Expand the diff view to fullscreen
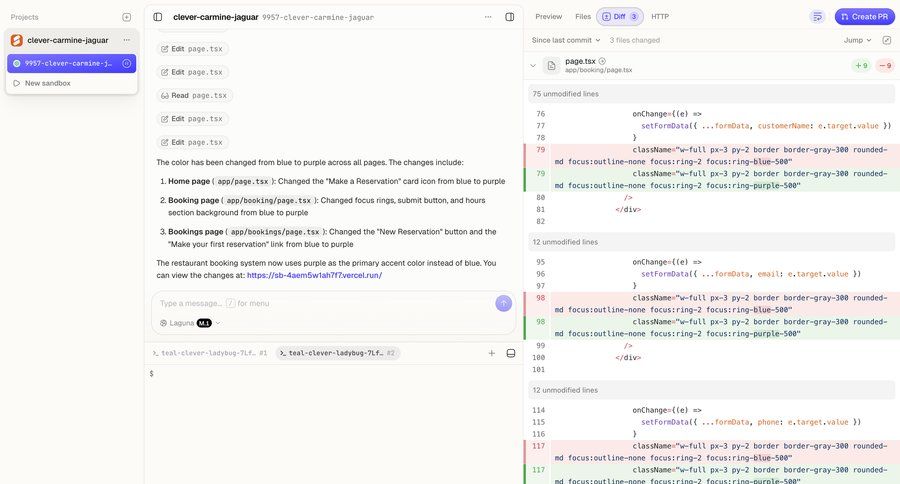This screenshot has width=900, height=484. 887,40
